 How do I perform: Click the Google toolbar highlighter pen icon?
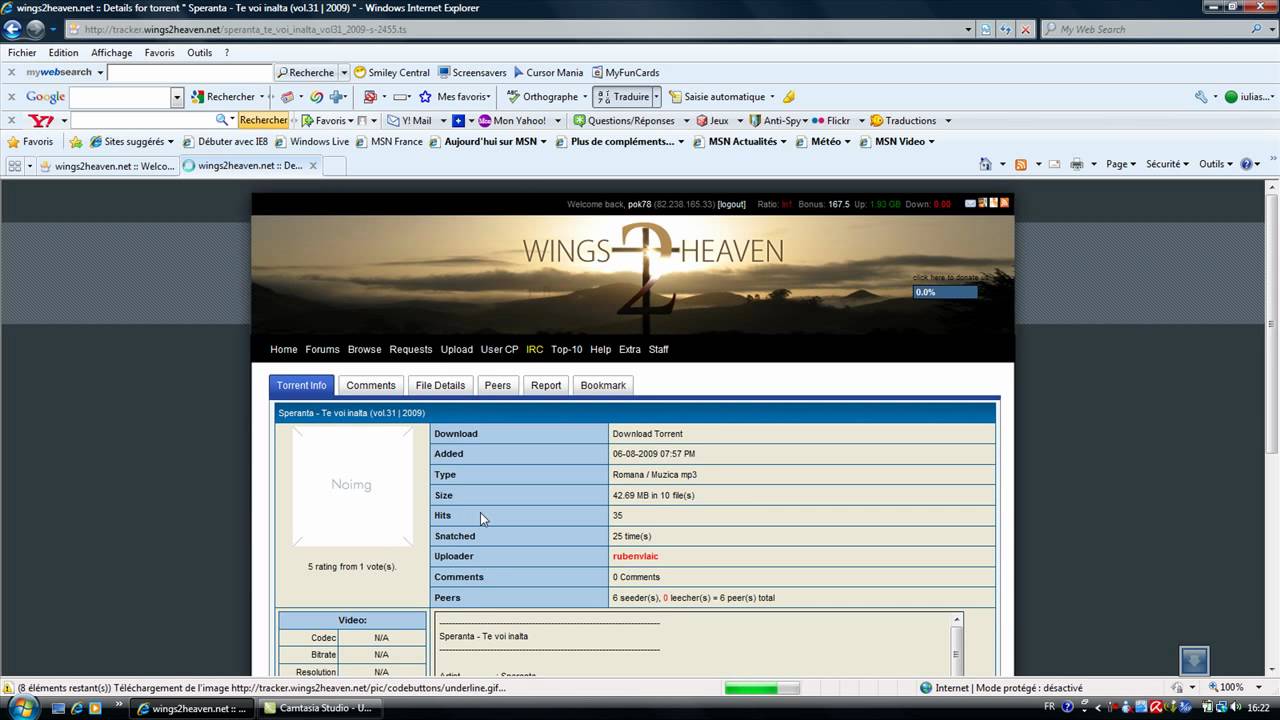coord(789,97)
